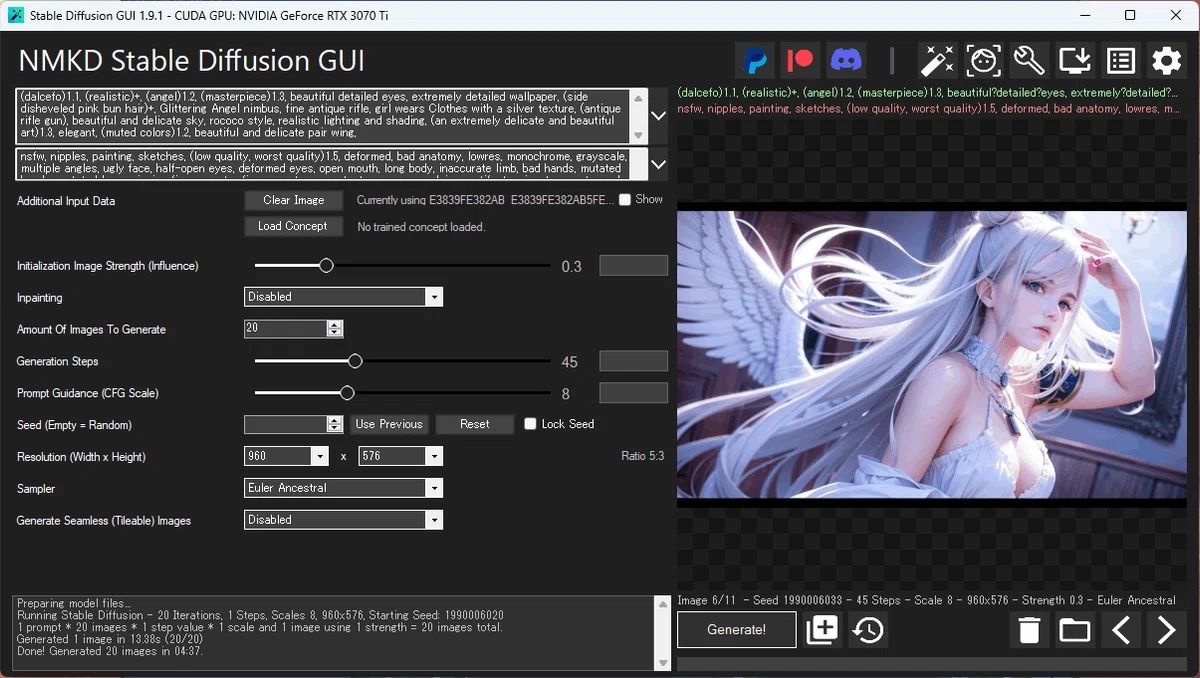Toggle the Show init image checkbox
Viewport: 1200px width, 678px height.
(625, 200)
